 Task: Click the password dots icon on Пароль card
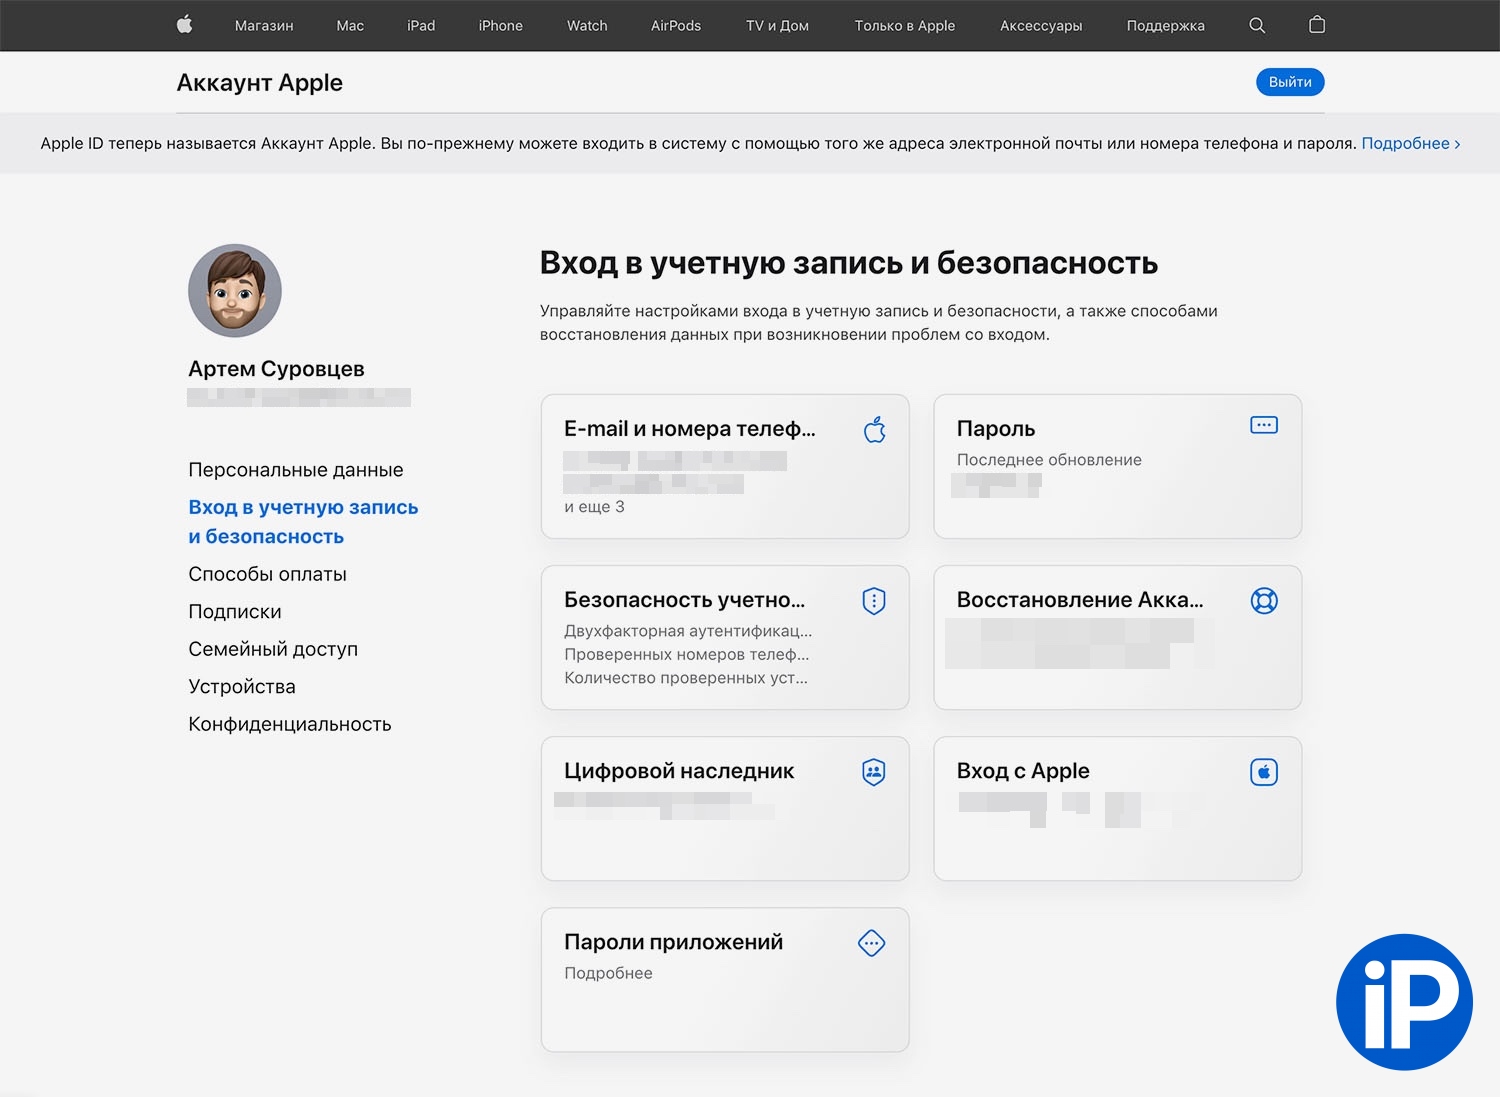pos(1264,426)
